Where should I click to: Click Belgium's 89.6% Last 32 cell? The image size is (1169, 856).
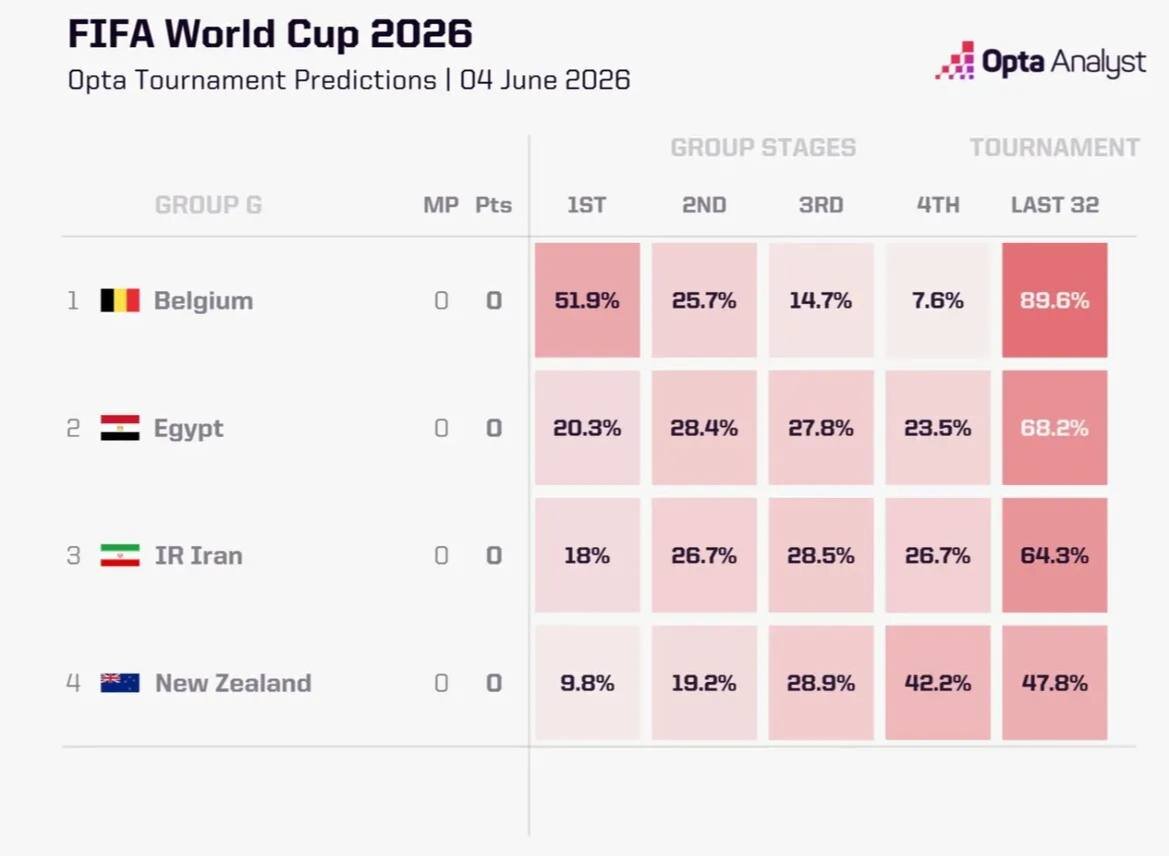point(1055,300)
